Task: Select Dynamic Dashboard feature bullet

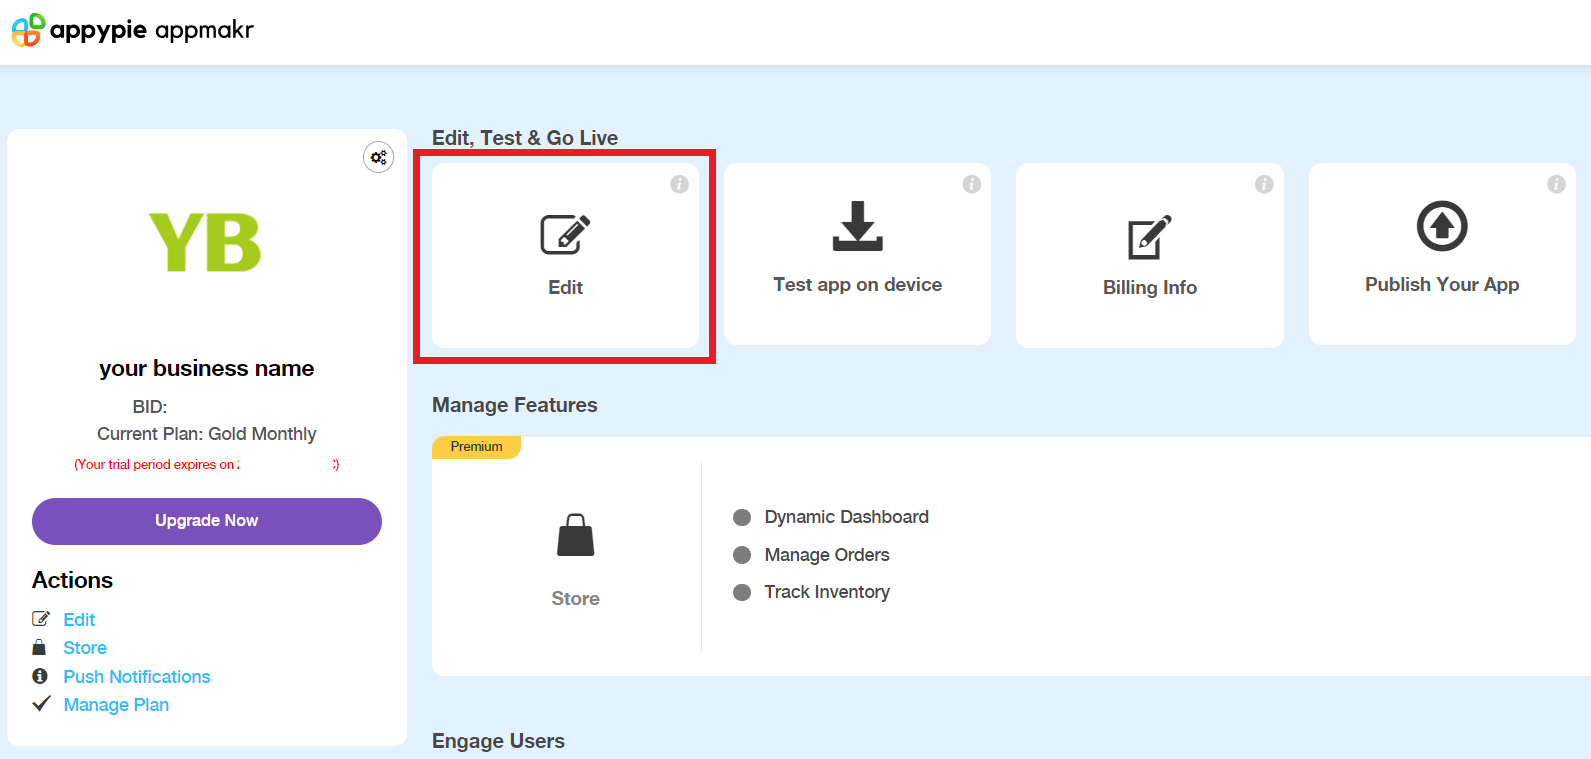Action: pos(742,517)
